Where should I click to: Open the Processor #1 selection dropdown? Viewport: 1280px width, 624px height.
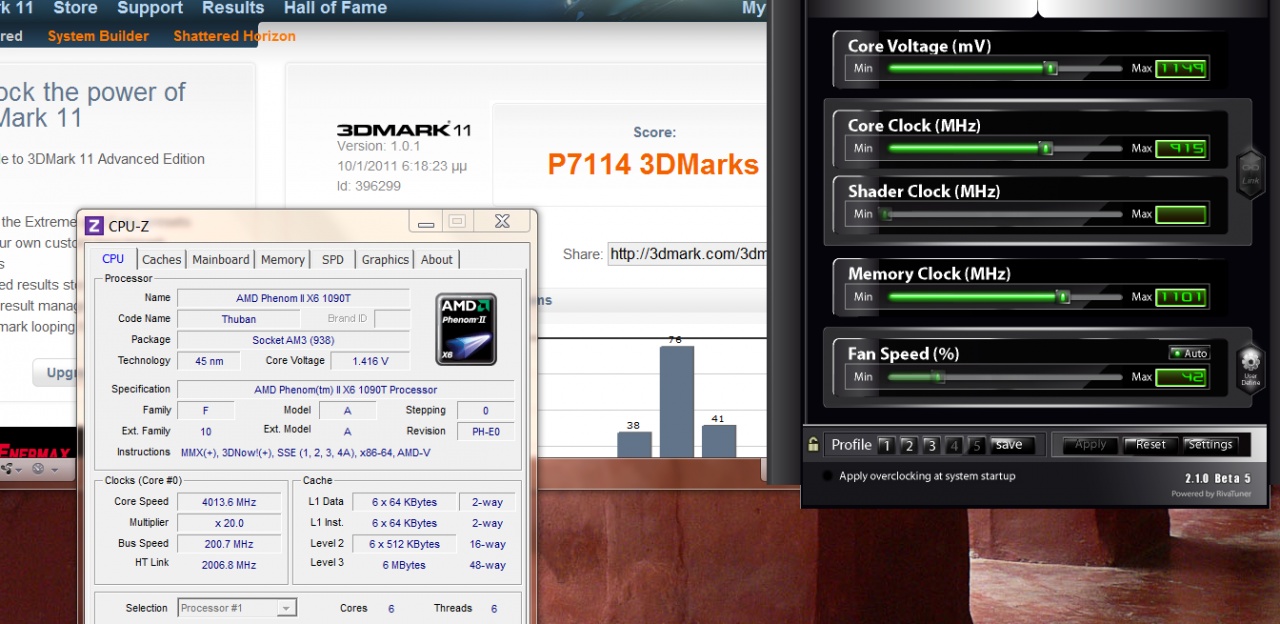click(x=237, y=608)
